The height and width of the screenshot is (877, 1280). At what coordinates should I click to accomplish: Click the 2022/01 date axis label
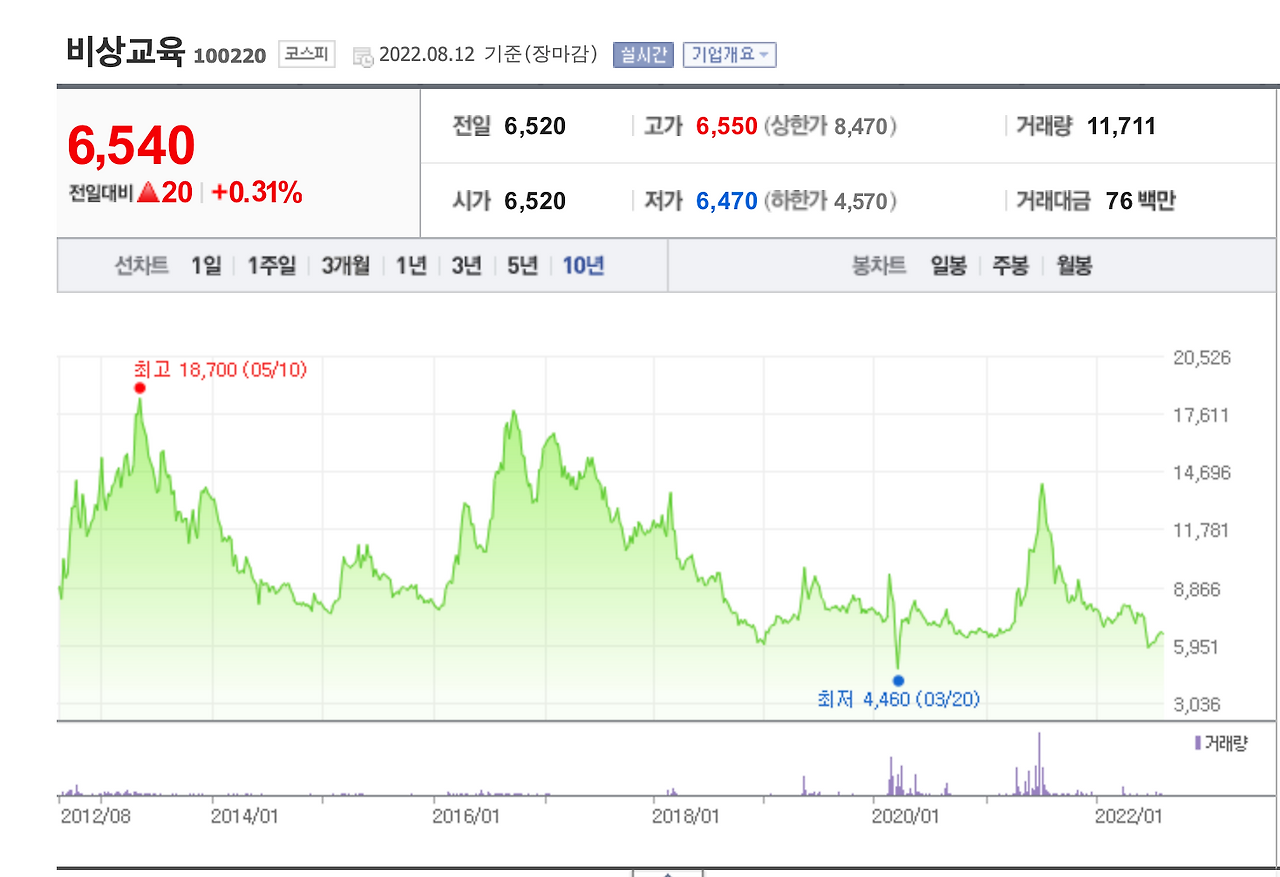1129,815
